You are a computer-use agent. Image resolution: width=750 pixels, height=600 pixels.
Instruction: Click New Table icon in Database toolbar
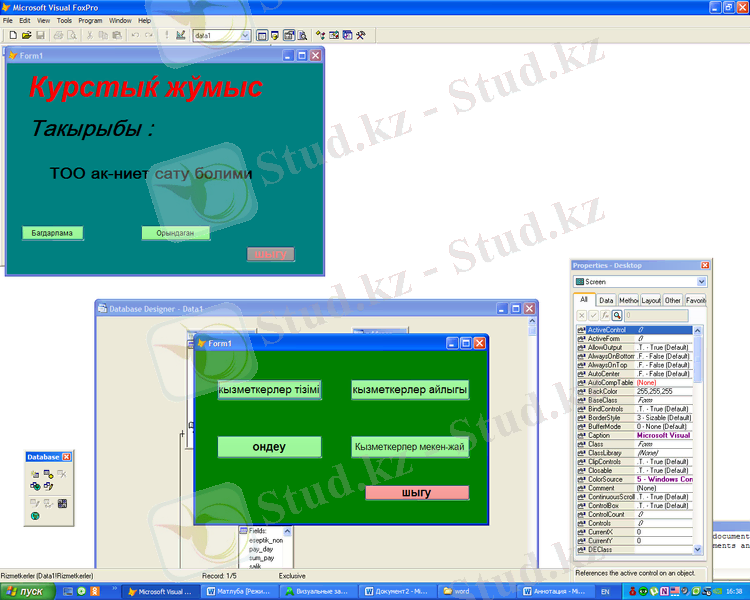point(35,474)
